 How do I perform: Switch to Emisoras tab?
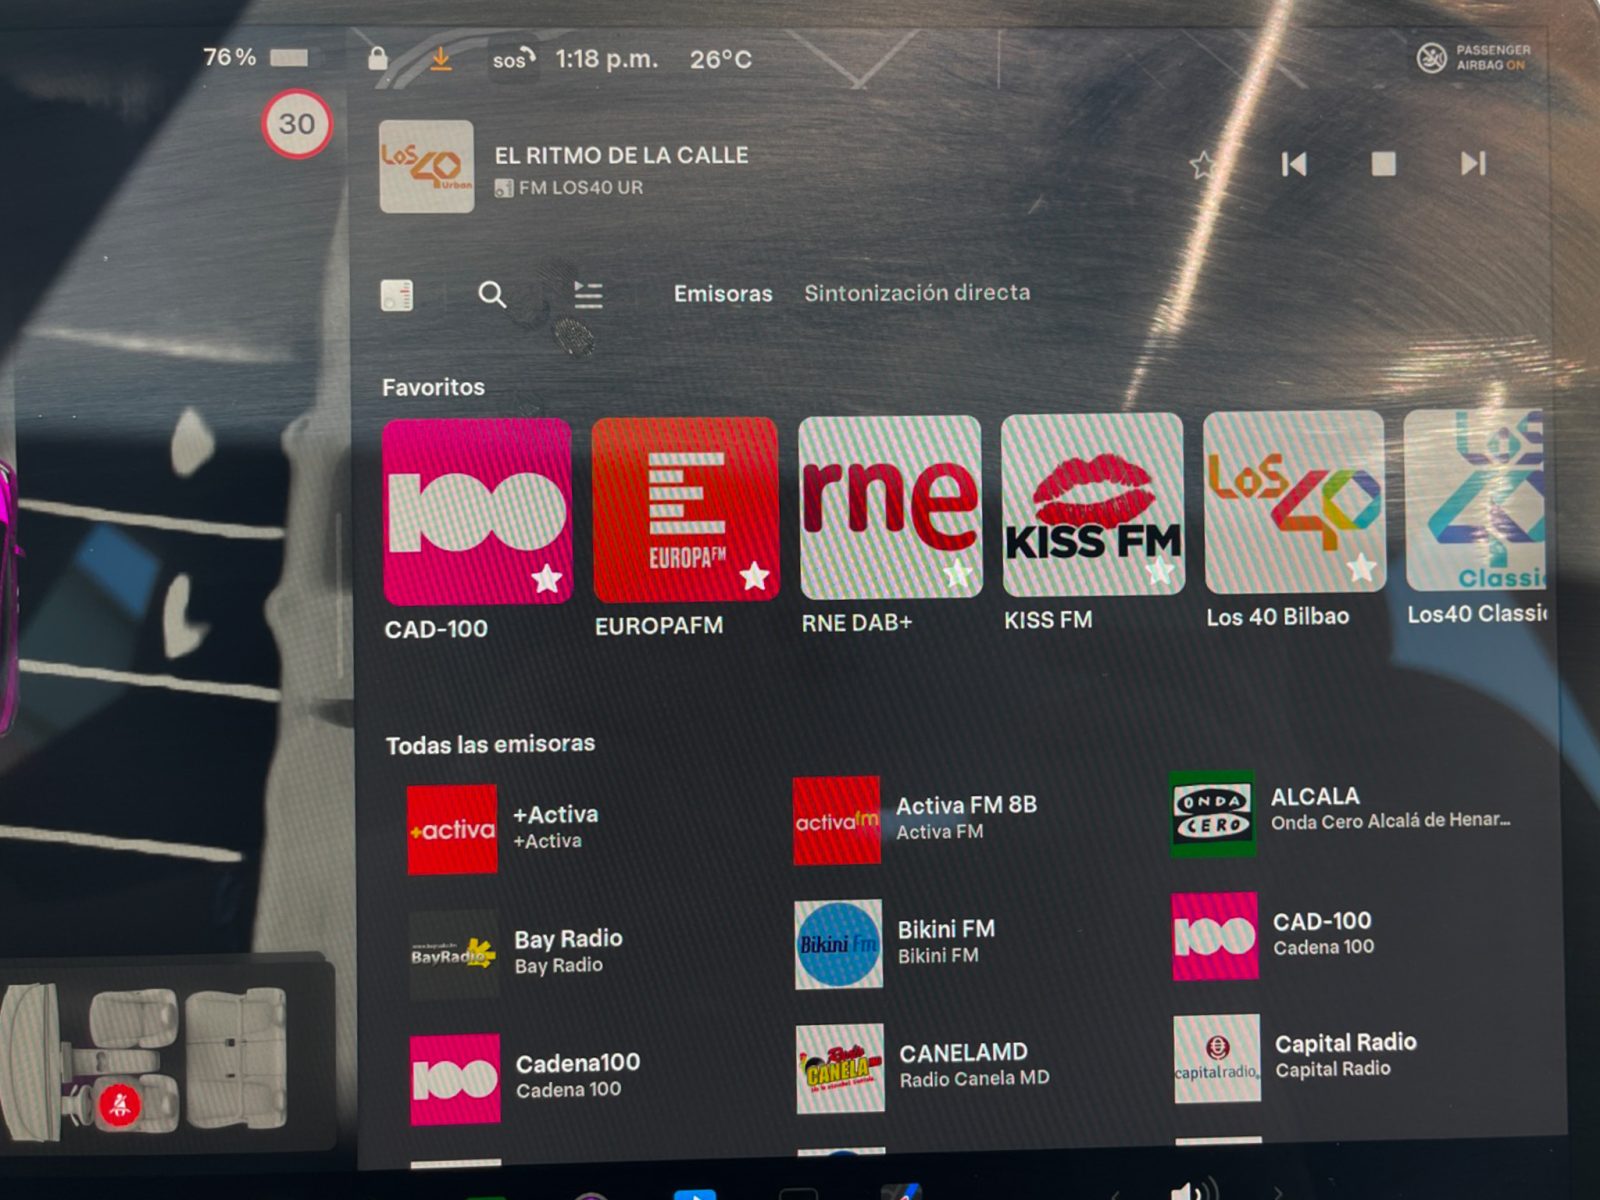pyautogui.click(x=723, y=294)
